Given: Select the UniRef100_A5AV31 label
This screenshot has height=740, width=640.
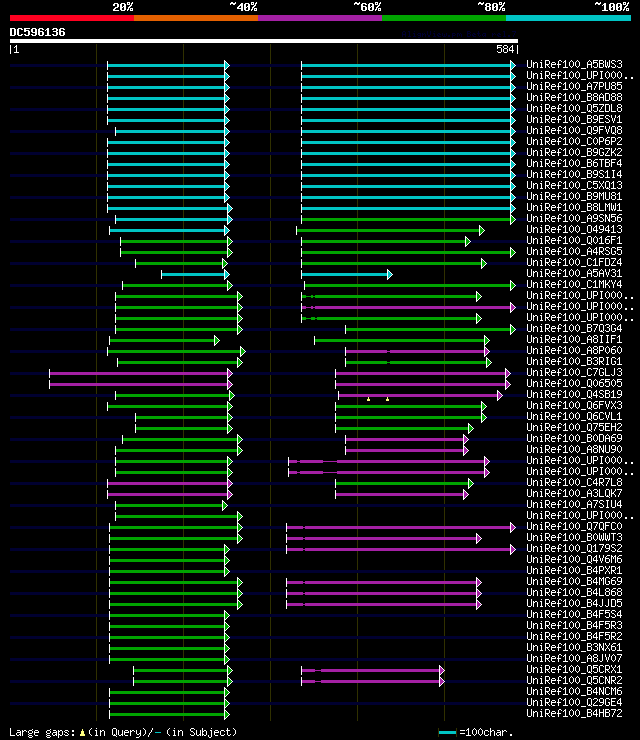Looking at the screenshot, I should click(574, 273).
